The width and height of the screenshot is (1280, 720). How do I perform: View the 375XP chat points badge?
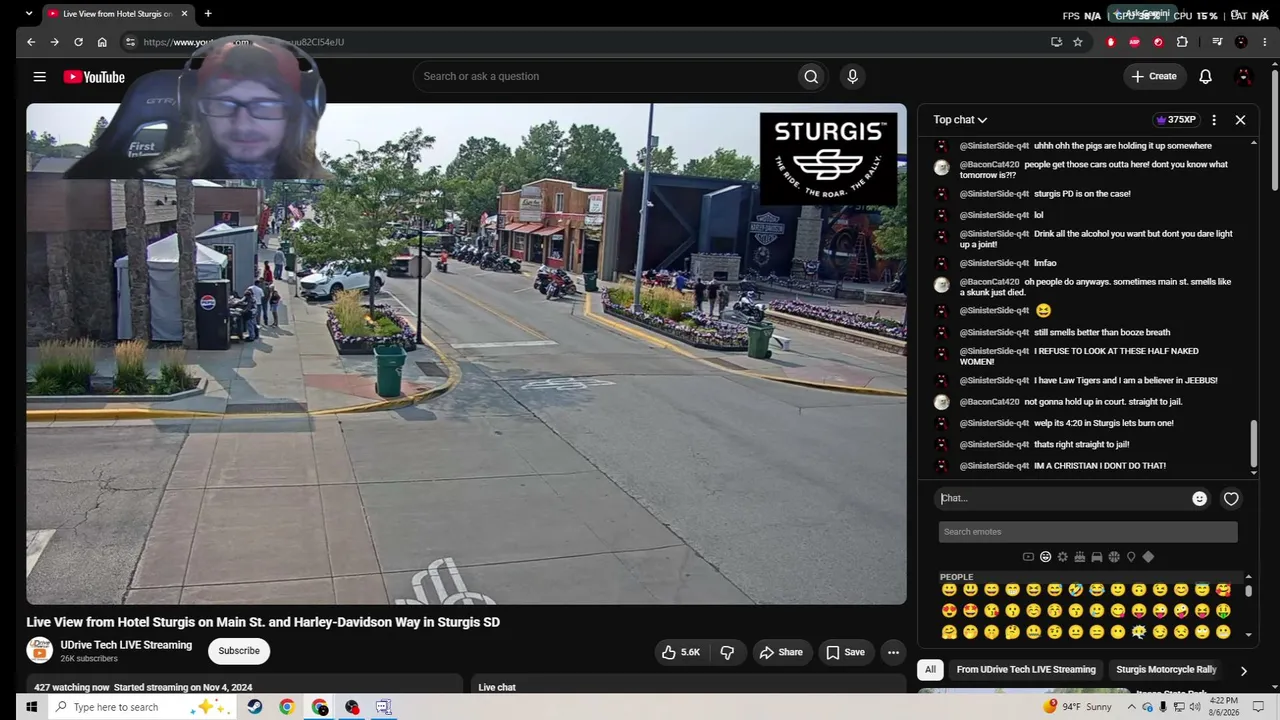(x=1175, y=120)
